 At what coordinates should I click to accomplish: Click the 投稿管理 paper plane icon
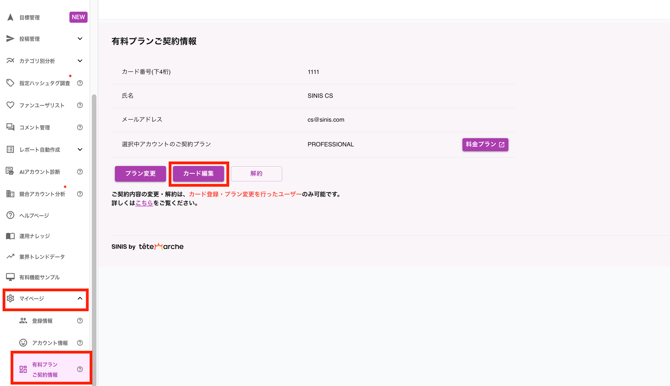[x=10, y=38]
